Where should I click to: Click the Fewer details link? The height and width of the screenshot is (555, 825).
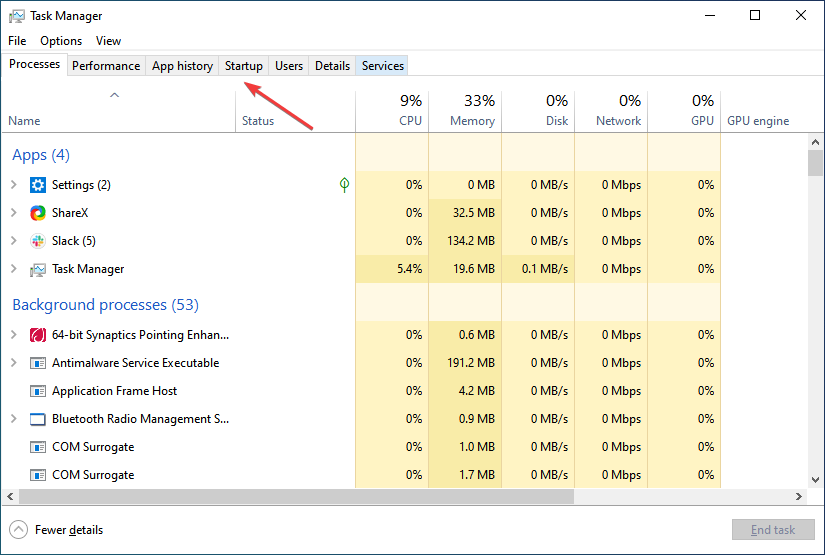(x=69, y=530)
